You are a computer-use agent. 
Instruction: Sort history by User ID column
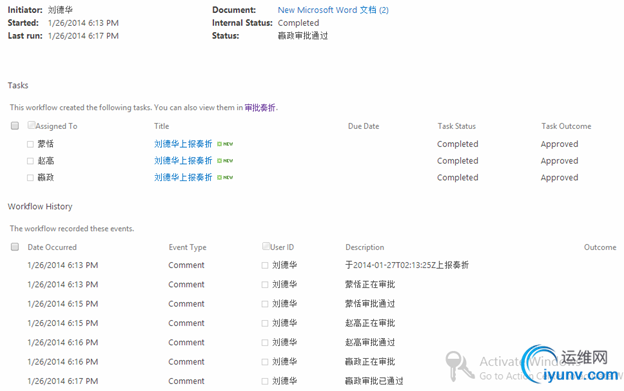click(x=282, y=247)
